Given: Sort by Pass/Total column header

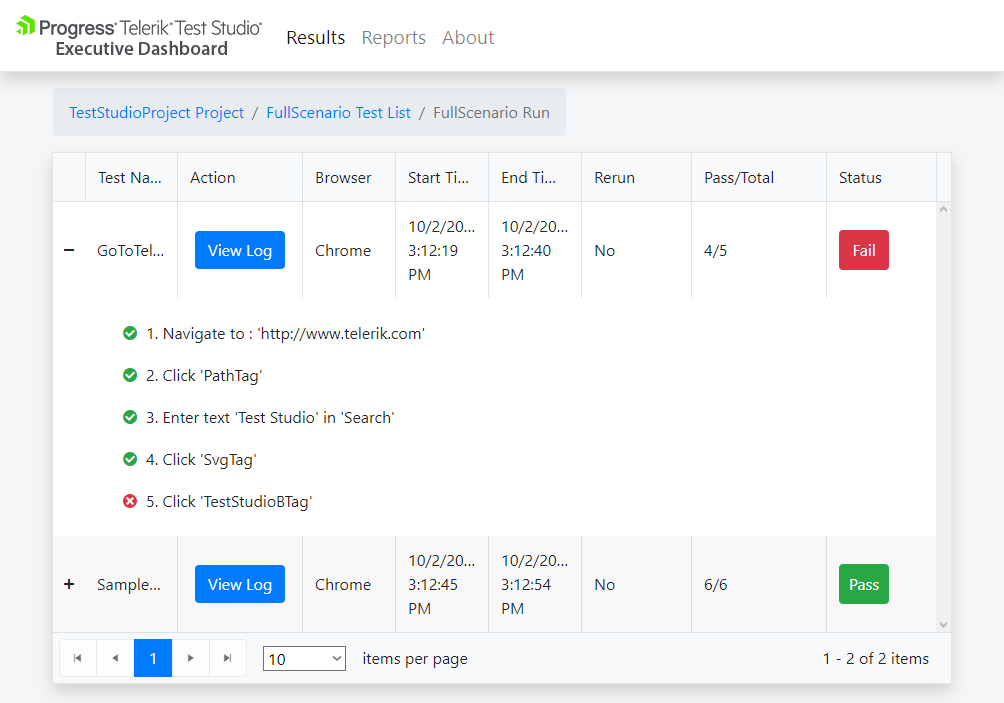Looking at the screenshot, I should coord(759,177).
